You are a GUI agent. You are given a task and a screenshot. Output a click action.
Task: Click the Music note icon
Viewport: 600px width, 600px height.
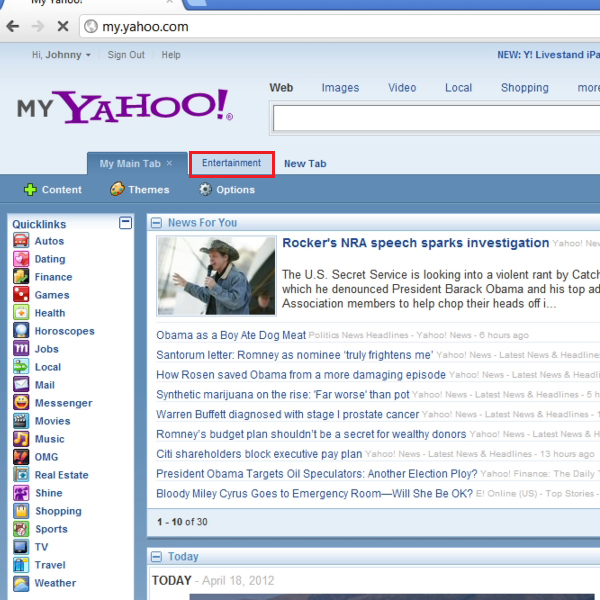click(x=21, y=439)
